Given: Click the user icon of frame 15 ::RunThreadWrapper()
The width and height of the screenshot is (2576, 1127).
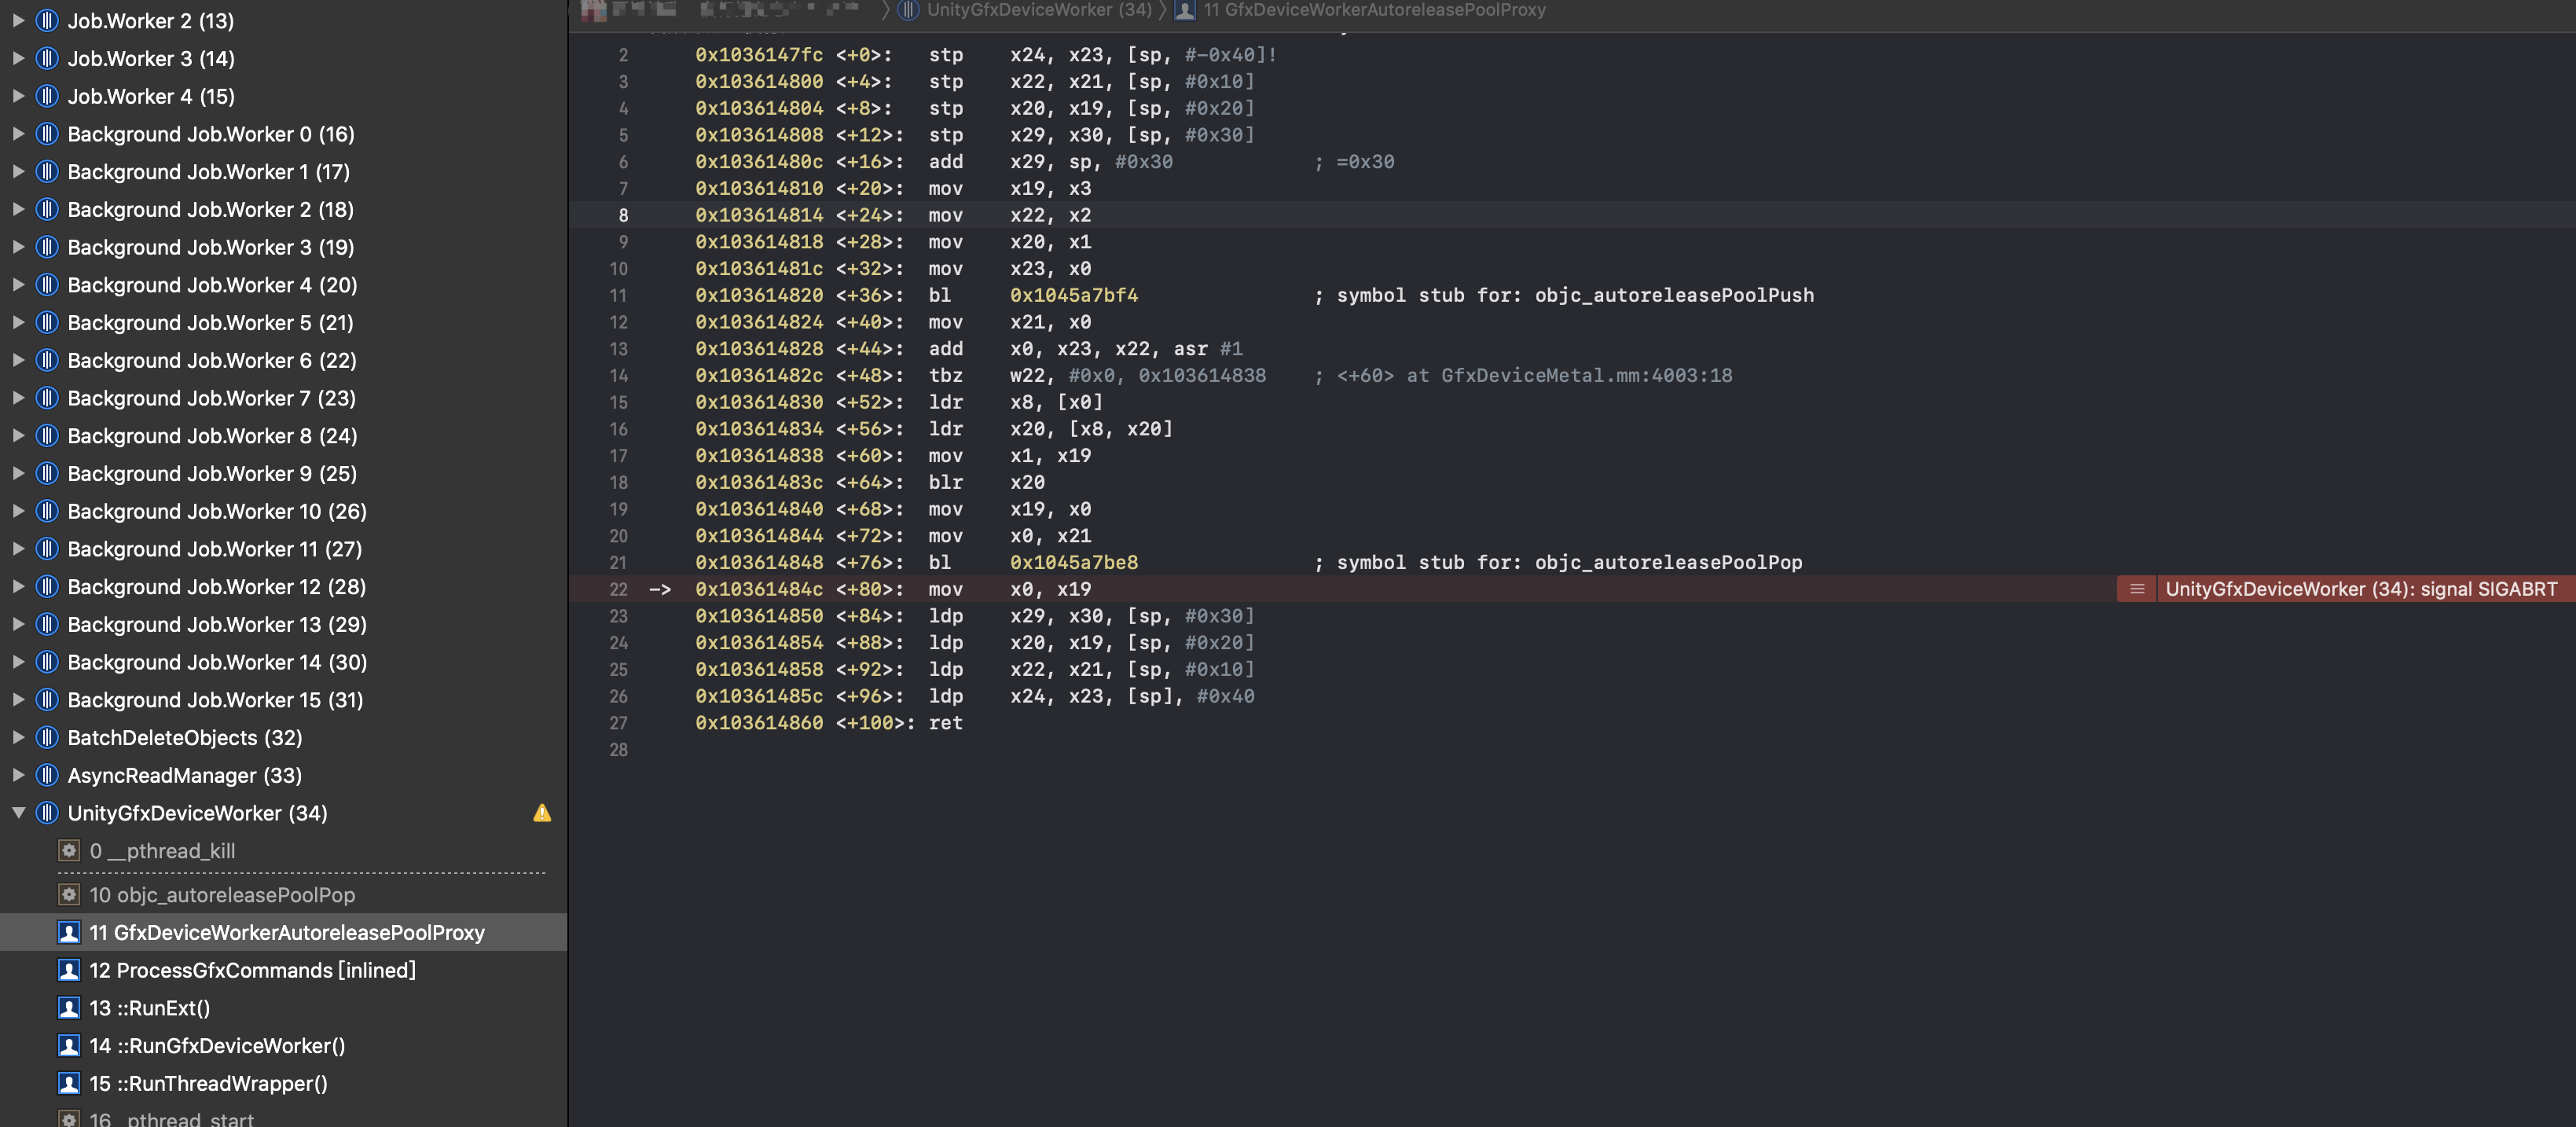Looking at the screenshot, I should click(x=69, y=1083).
